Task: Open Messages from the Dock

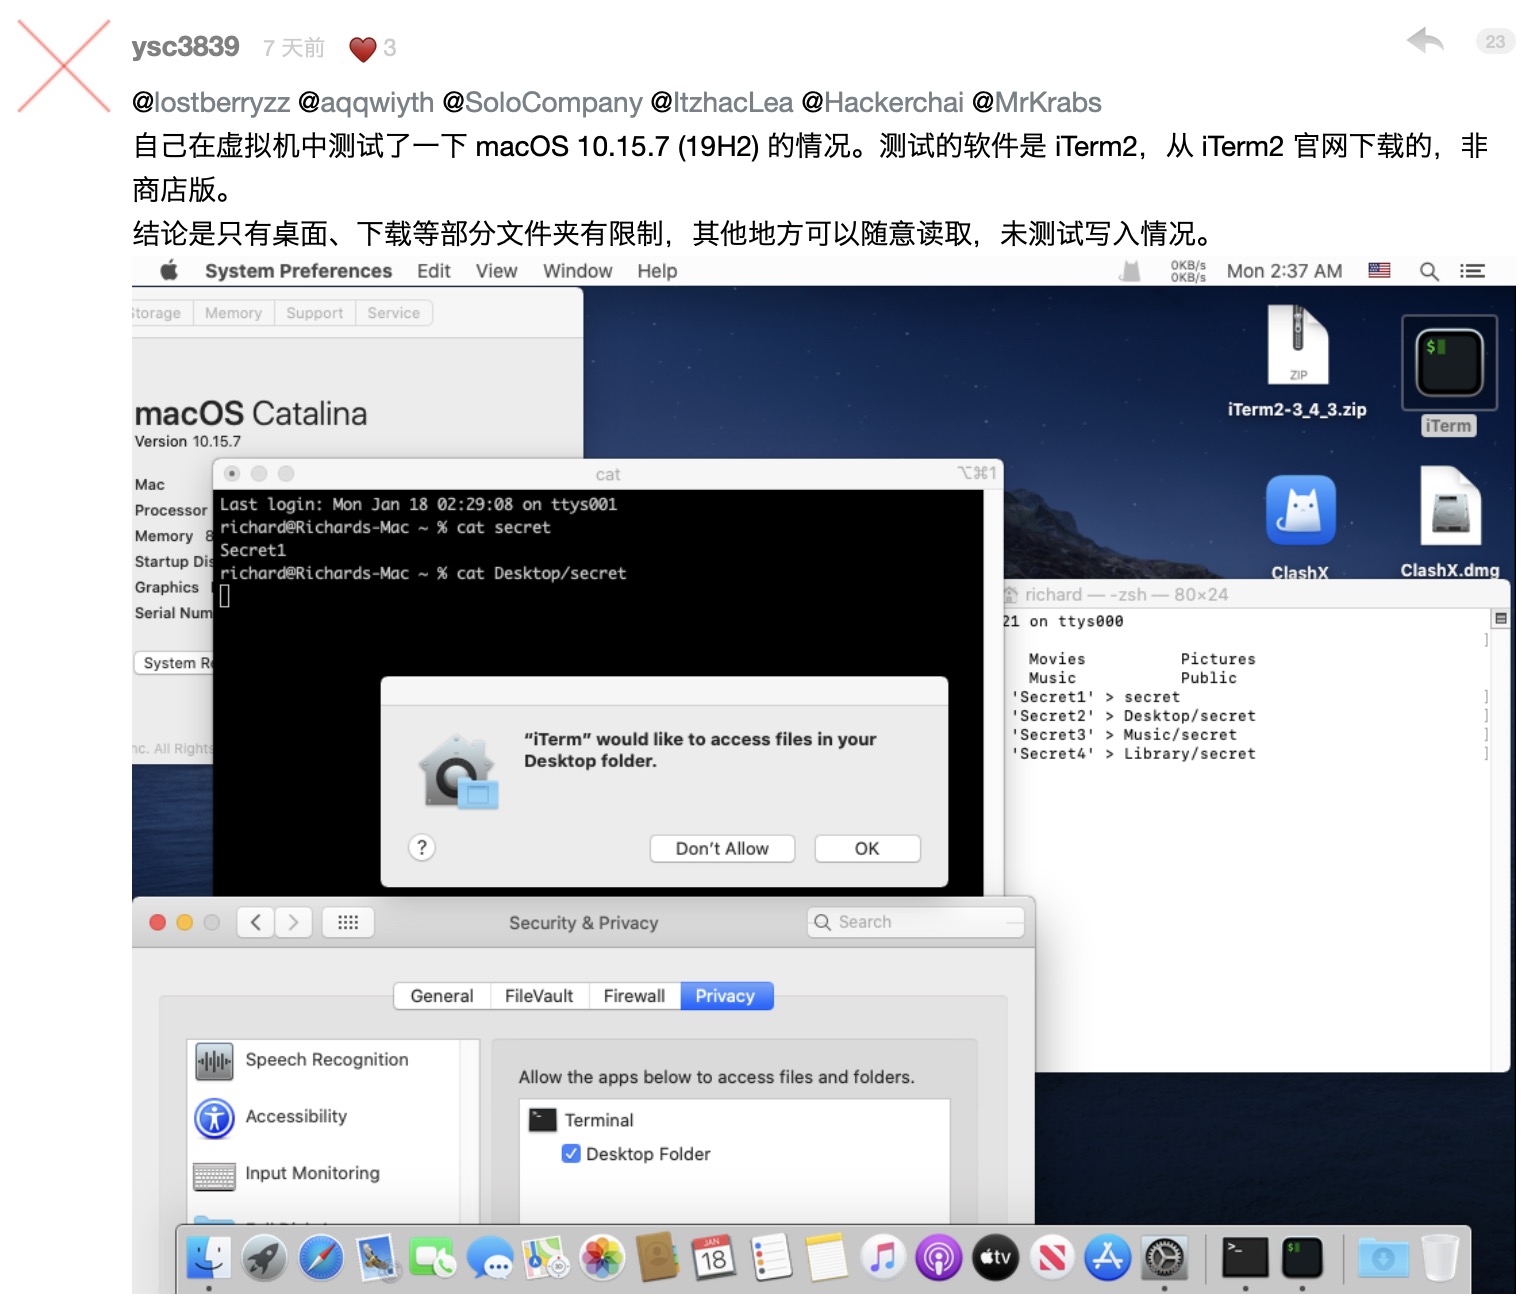Action: 490,1257
